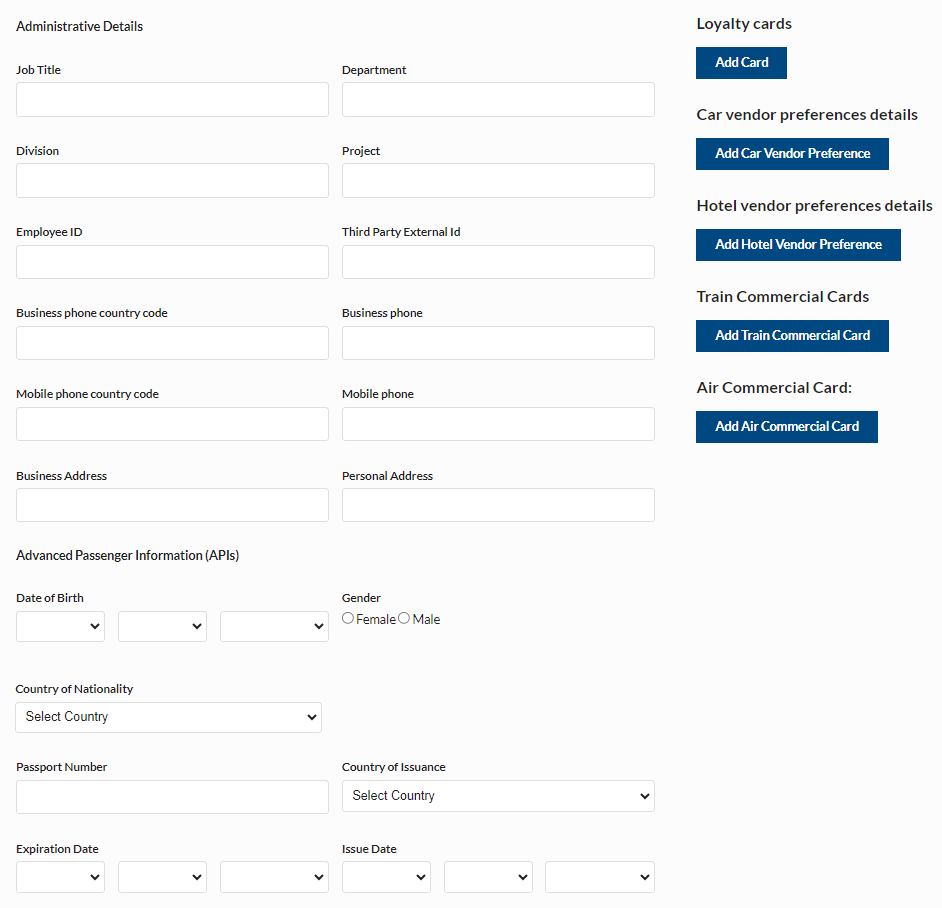Focus the Department input field

498,100
